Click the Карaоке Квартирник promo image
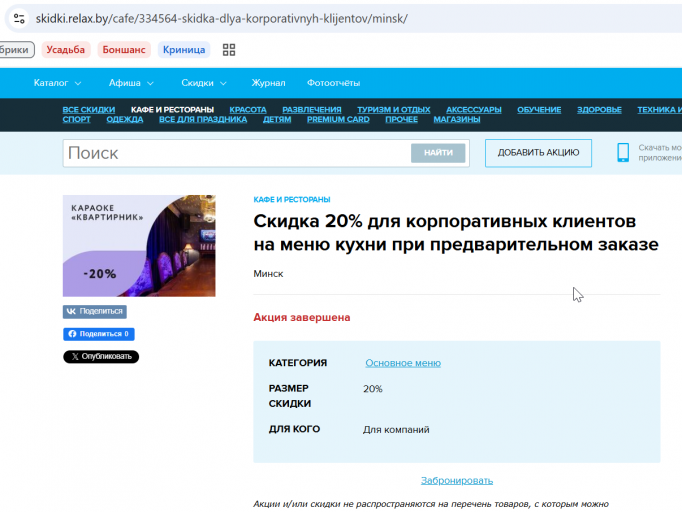Viewport: 682px width, 512px height. click(x=139, y=246)
